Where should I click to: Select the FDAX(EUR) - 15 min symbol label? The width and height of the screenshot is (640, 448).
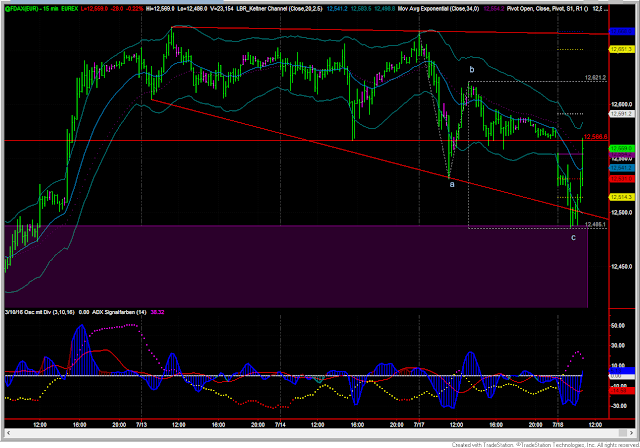pos(34,9)
